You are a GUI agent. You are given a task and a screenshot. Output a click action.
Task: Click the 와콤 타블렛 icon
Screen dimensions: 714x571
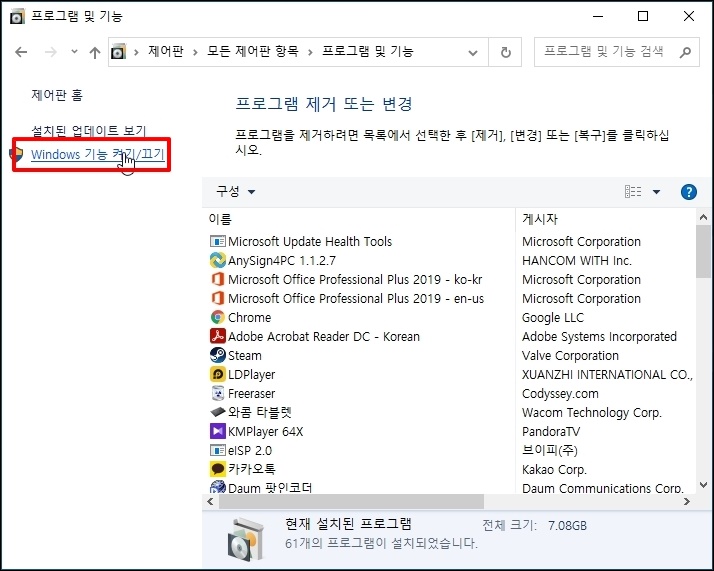[x=218, y=412]
